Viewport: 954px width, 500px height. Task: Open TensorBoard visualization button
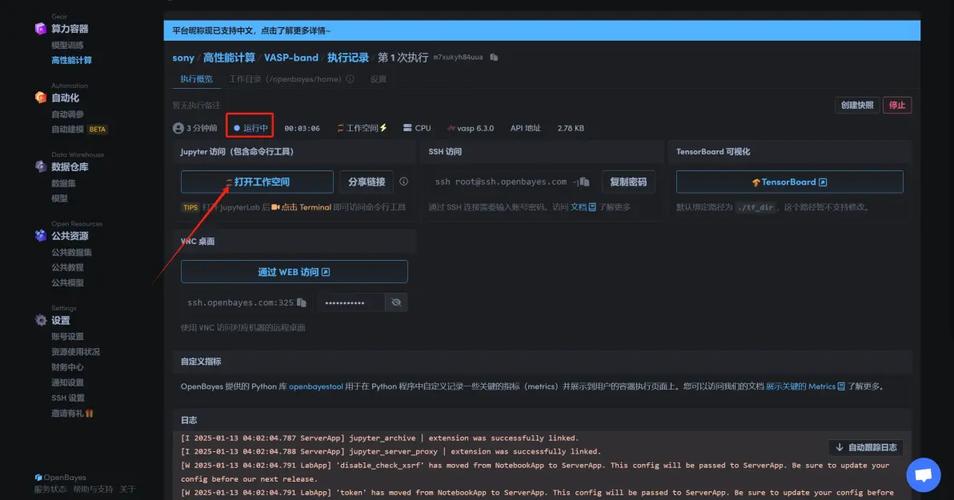coord(789,182)
